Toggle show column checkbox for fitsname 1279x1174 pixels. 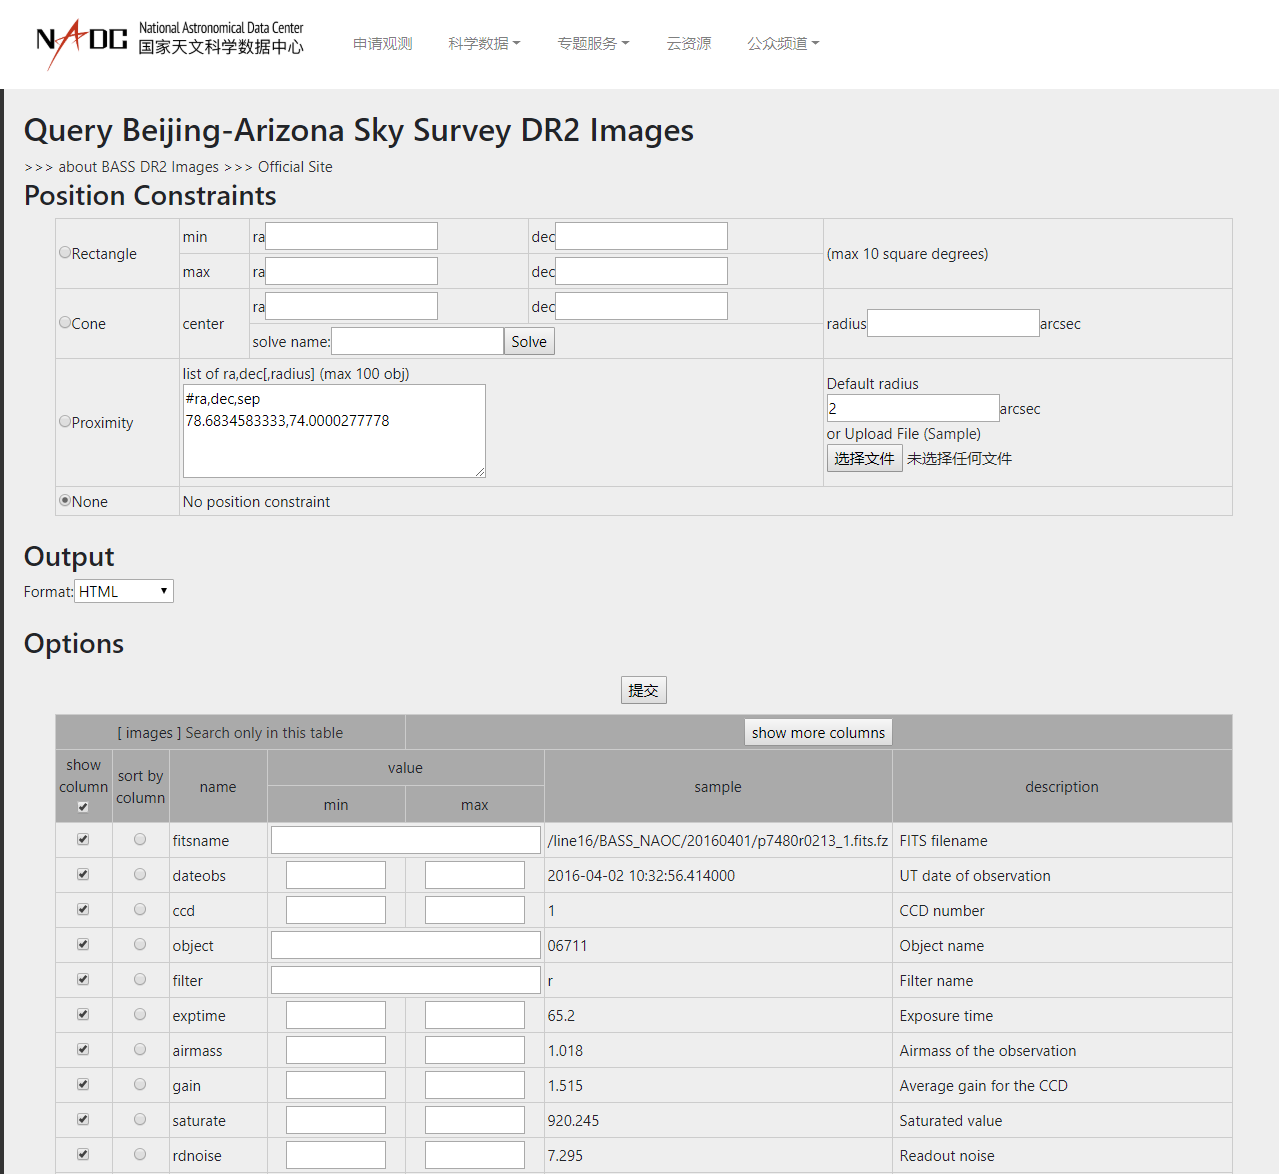83,840
